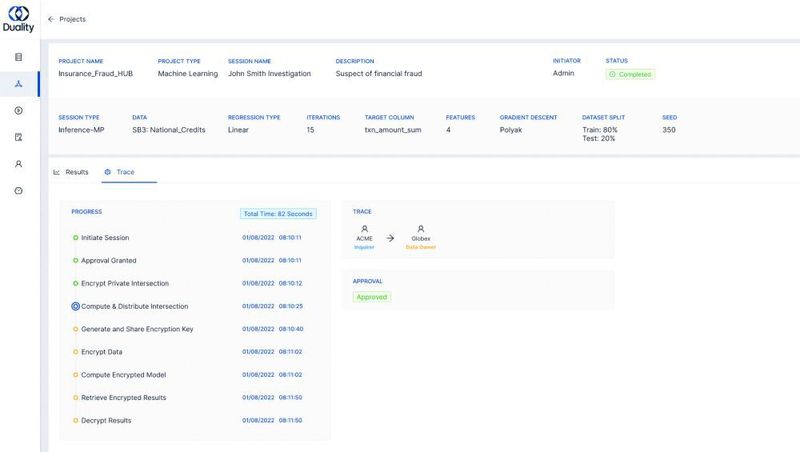Click the Admin initiator value
The image size is (800, 452).
click(563, 73)
